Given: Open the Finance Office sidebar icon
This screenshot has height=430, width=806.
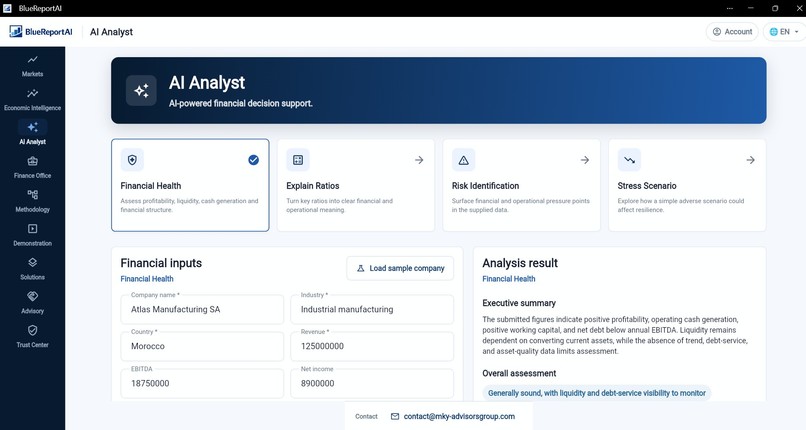Looking at the screenshot, I should pyautogui.click(x=32, y=161).
